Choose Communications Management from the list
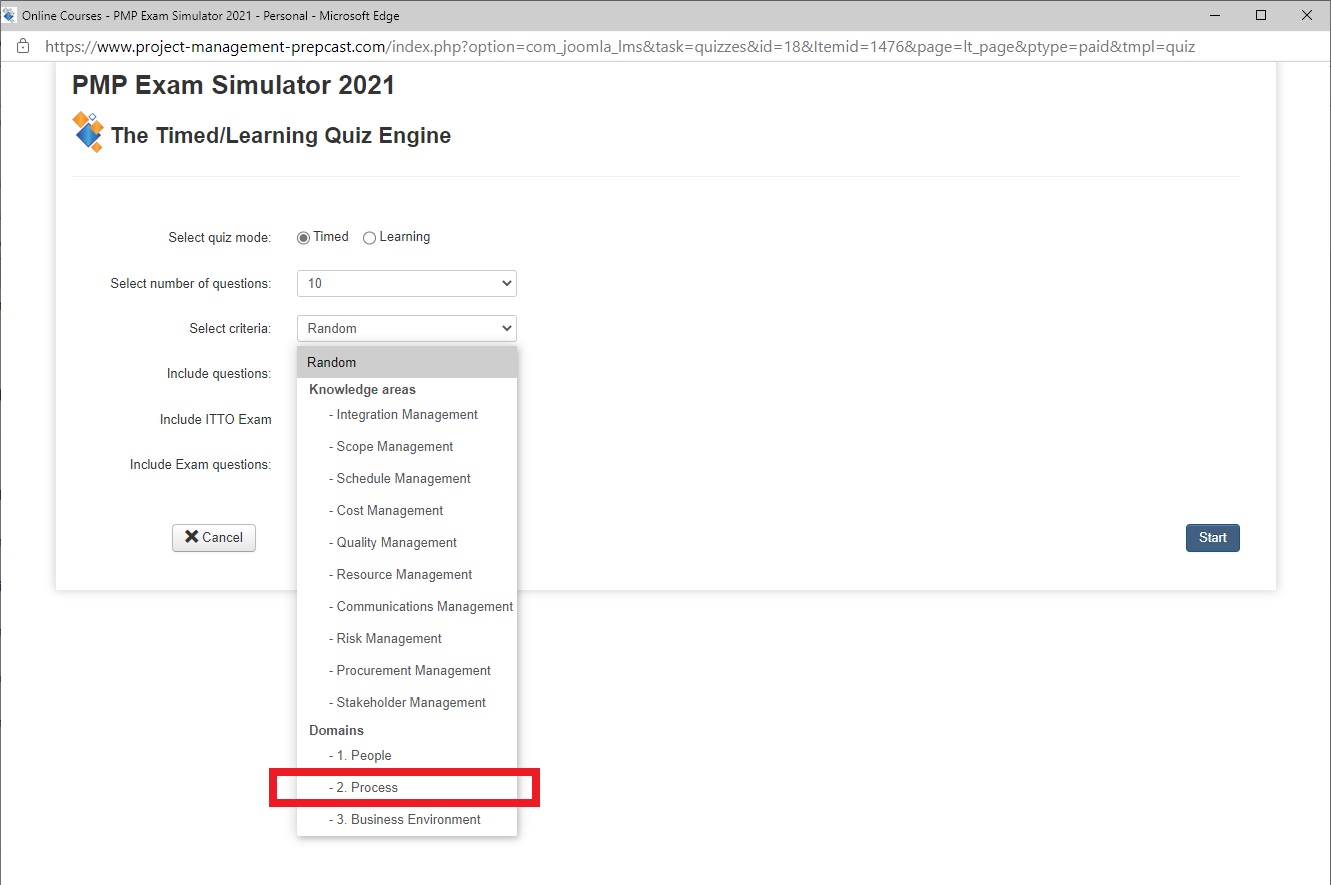The width and height of the screenshot is (1331, 885). 407,607
